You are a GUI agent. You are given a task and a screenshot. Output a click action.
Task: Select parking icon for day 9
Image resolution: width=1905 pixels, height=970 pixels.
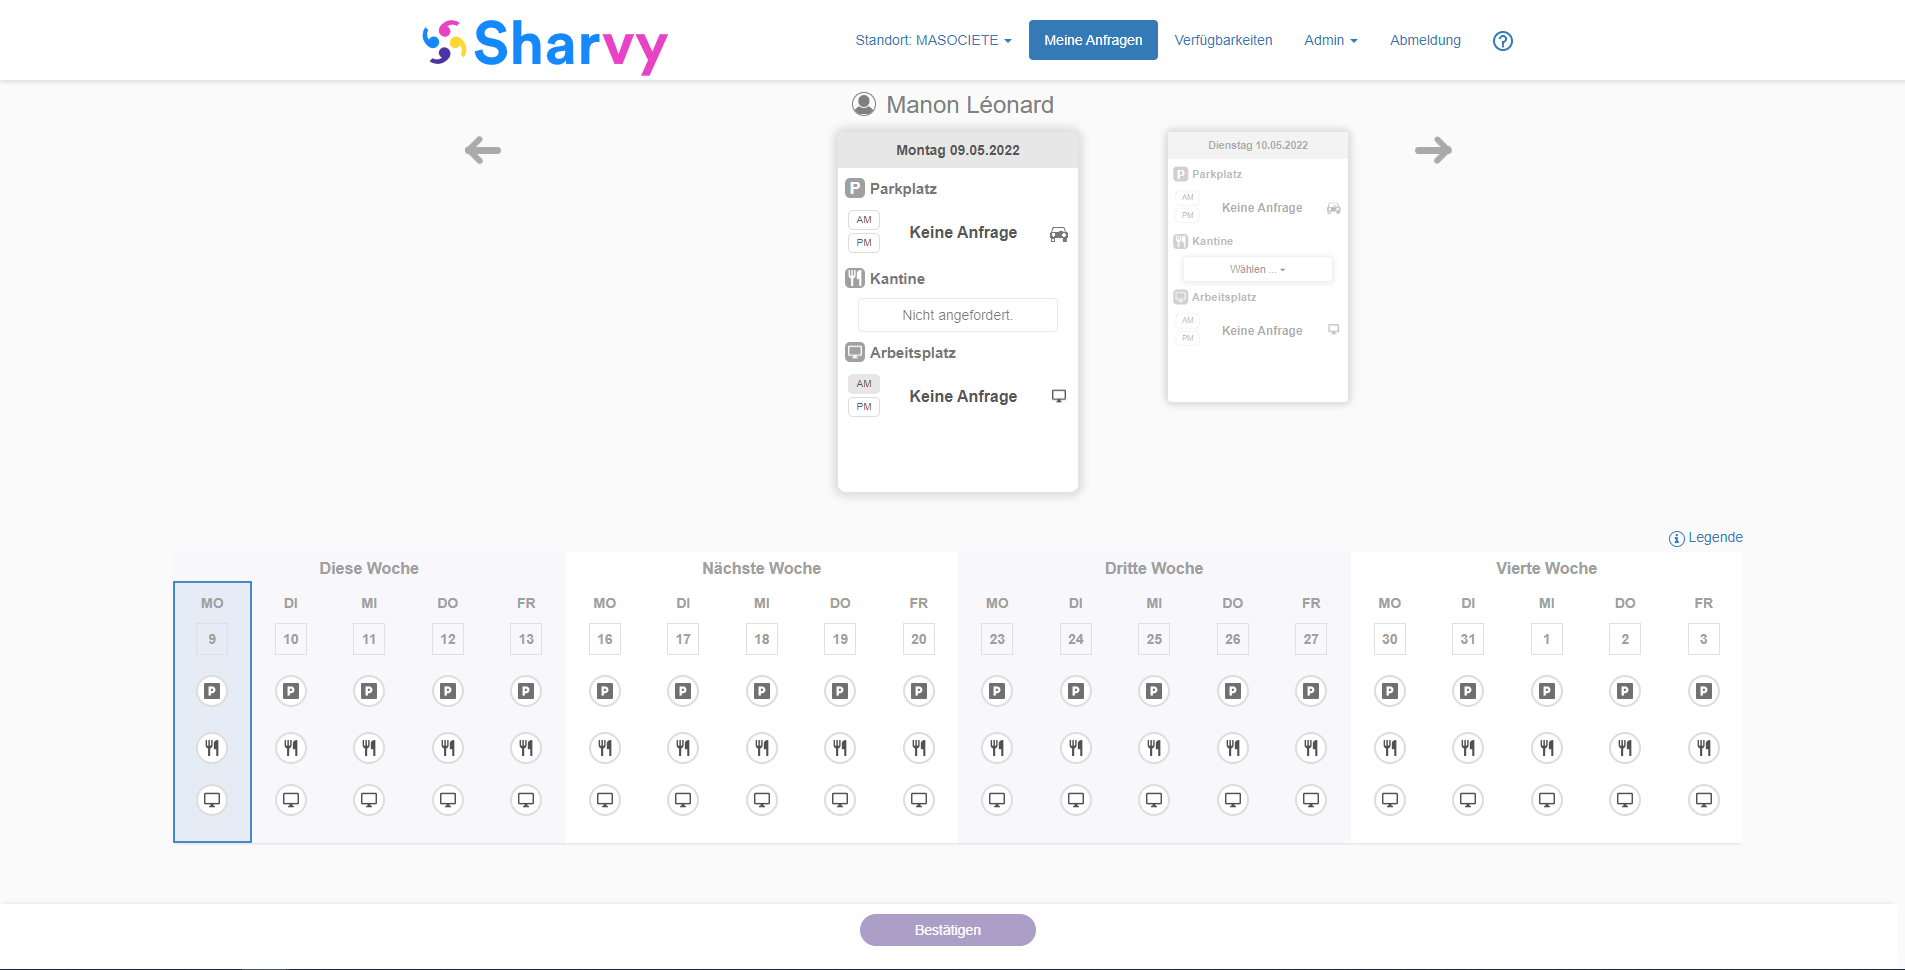pos(212,691)
